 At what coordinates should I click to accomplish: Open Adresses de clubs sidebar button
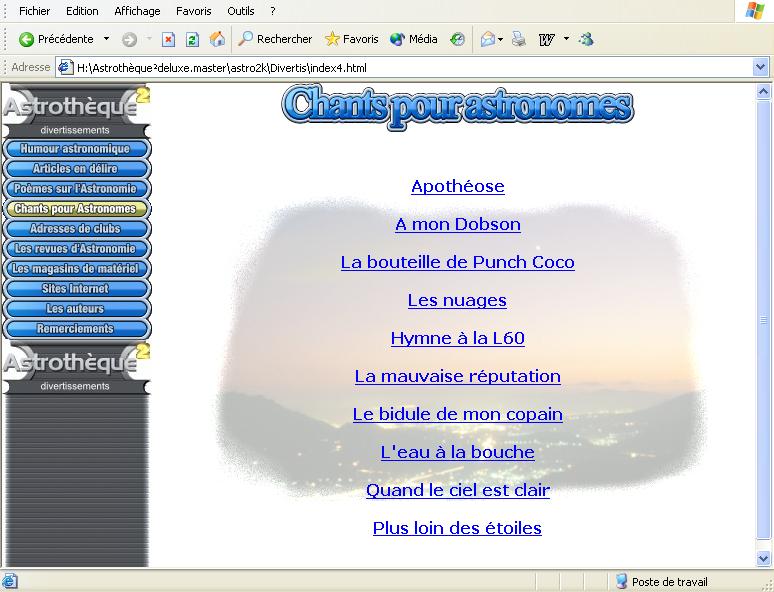pos(76,229)
